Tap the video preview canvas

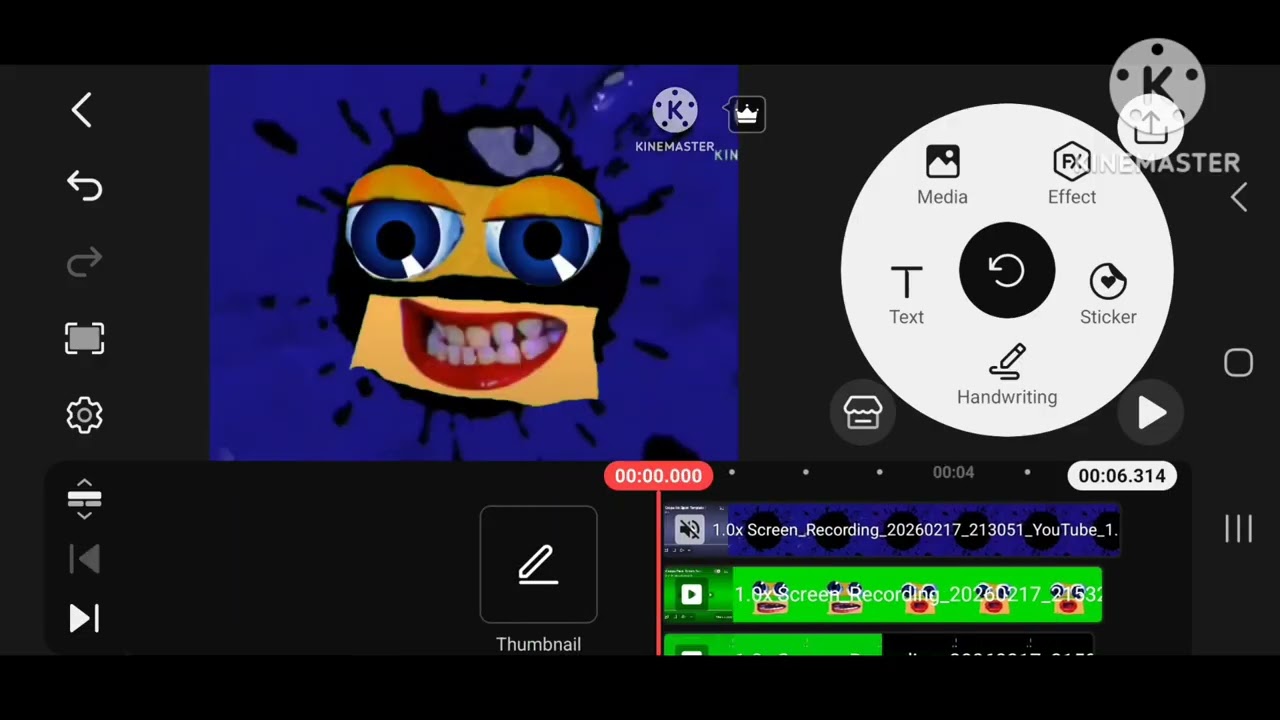tap(474, 263)
